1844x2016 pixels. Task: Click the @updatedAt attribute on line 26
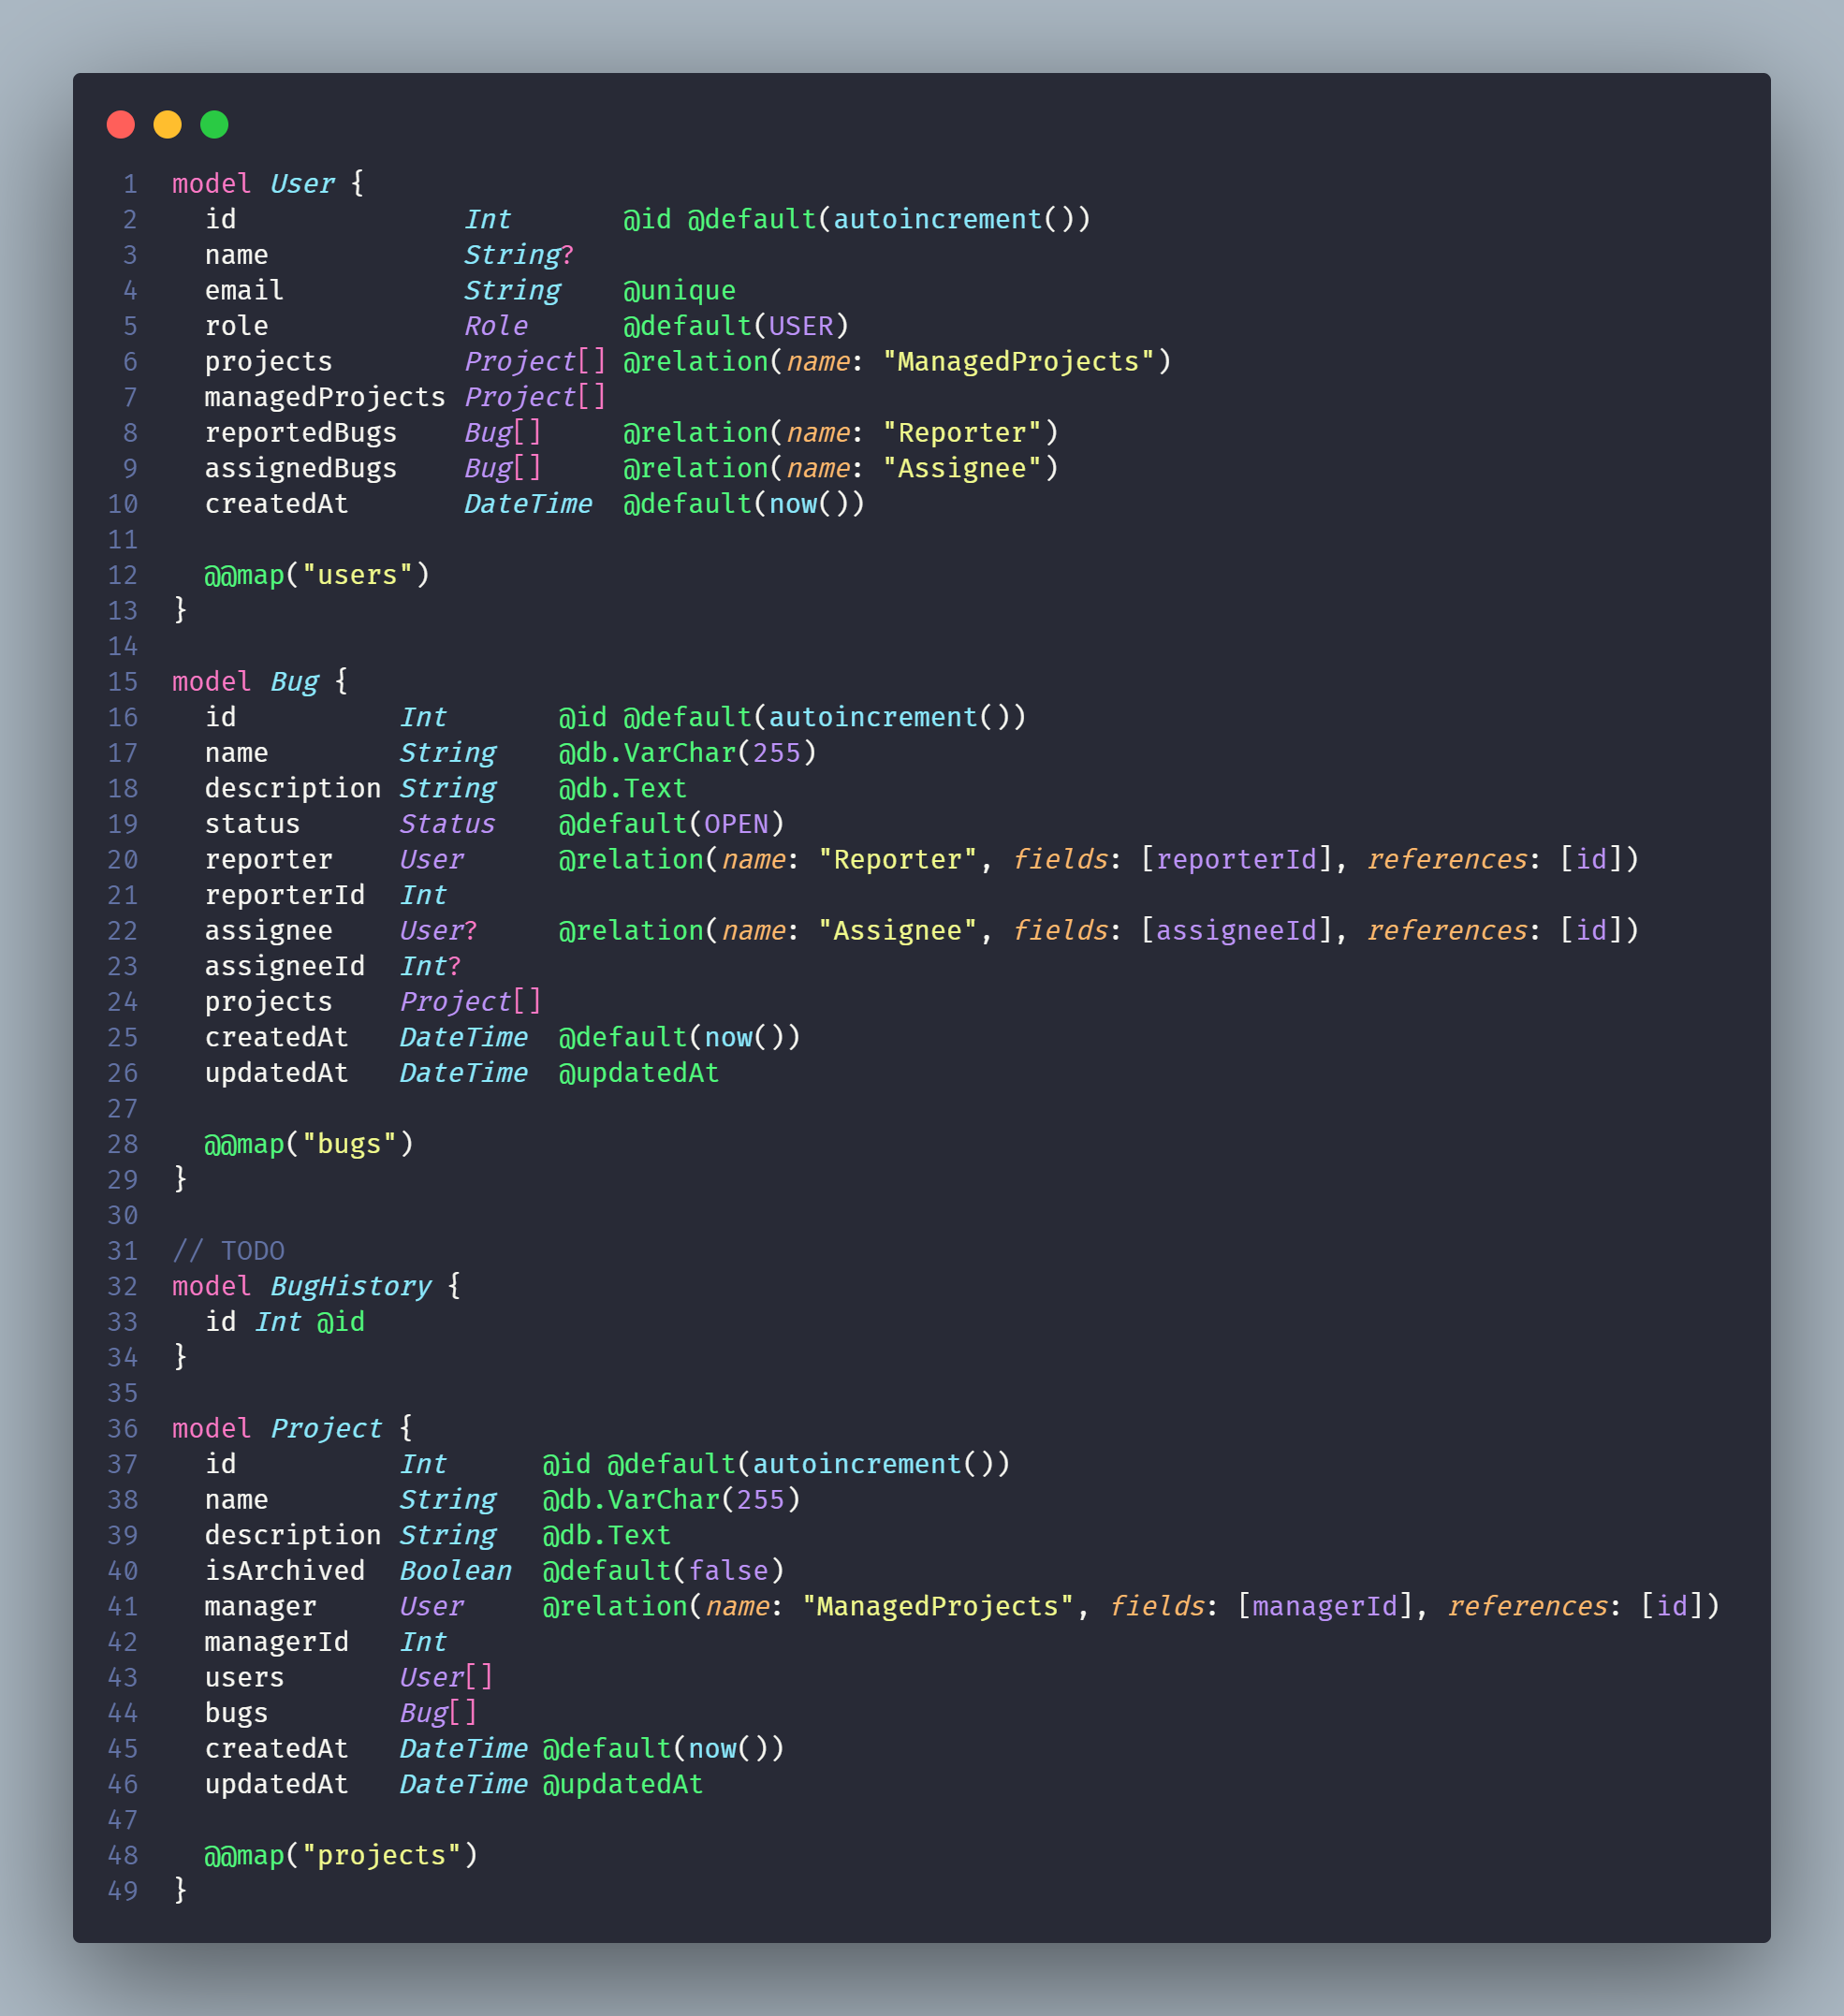pos(638,1073)
